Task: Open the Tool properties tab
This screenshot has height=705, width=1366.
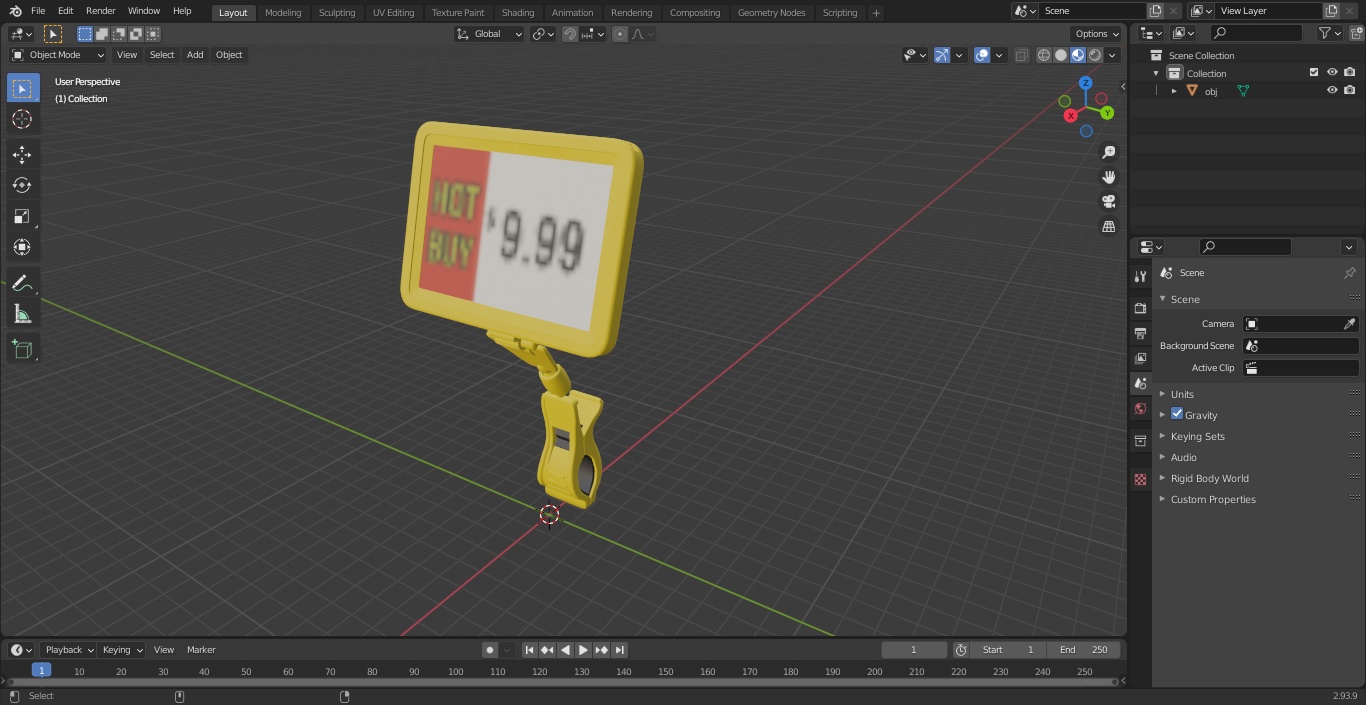Action: [x=1140, y=276]
